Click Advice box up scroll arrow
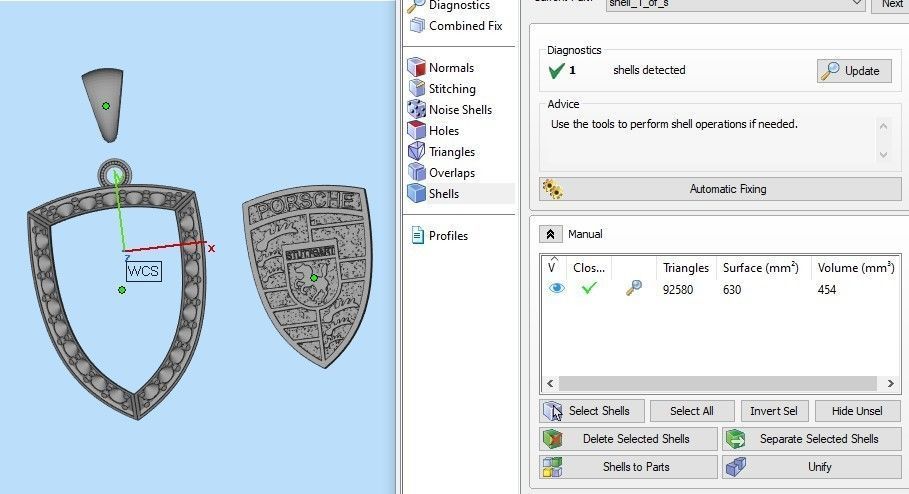The image size is (909, 494). click(883, 126)
